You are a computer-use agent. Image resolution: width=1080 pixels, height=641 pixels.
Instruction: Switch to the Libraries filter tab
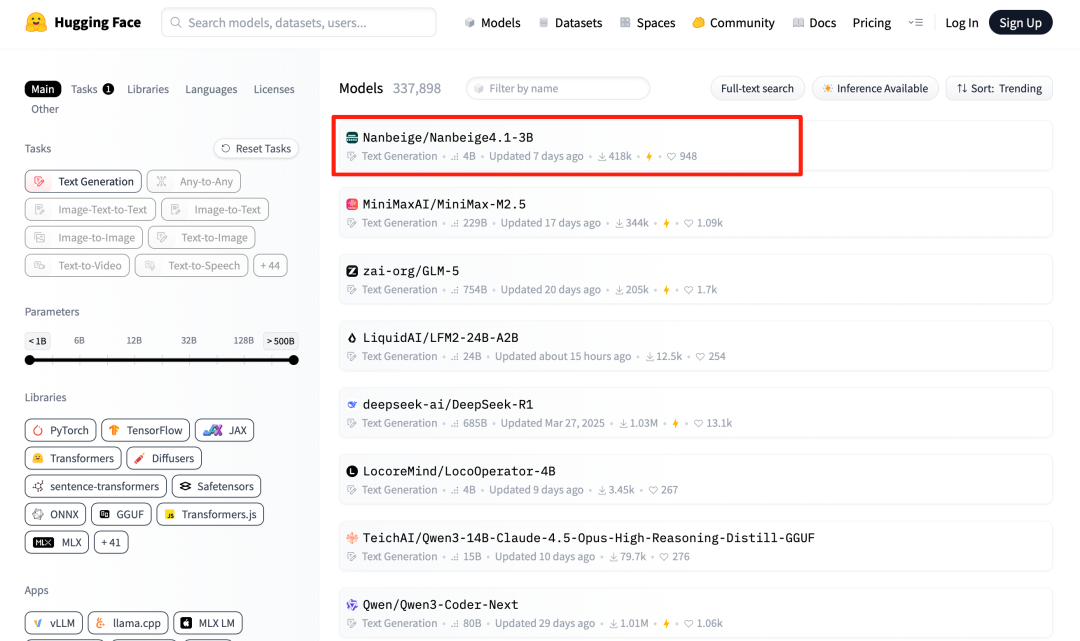click(x=148, y=89)
